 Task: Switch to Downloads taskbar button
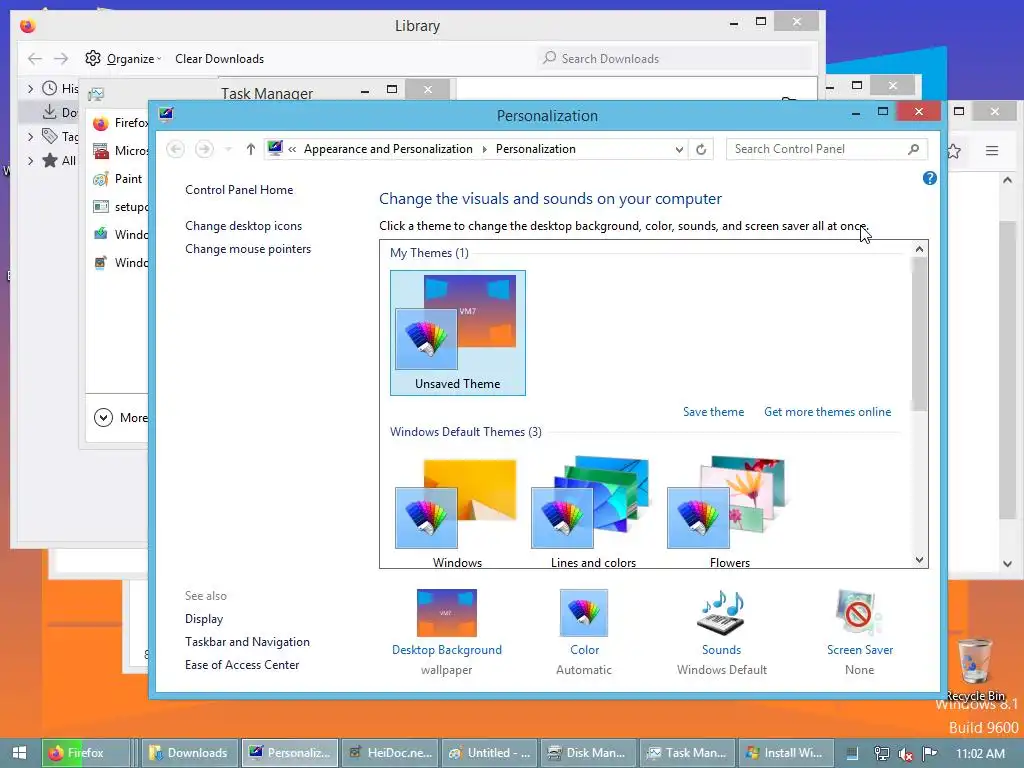tap(190, 753)
